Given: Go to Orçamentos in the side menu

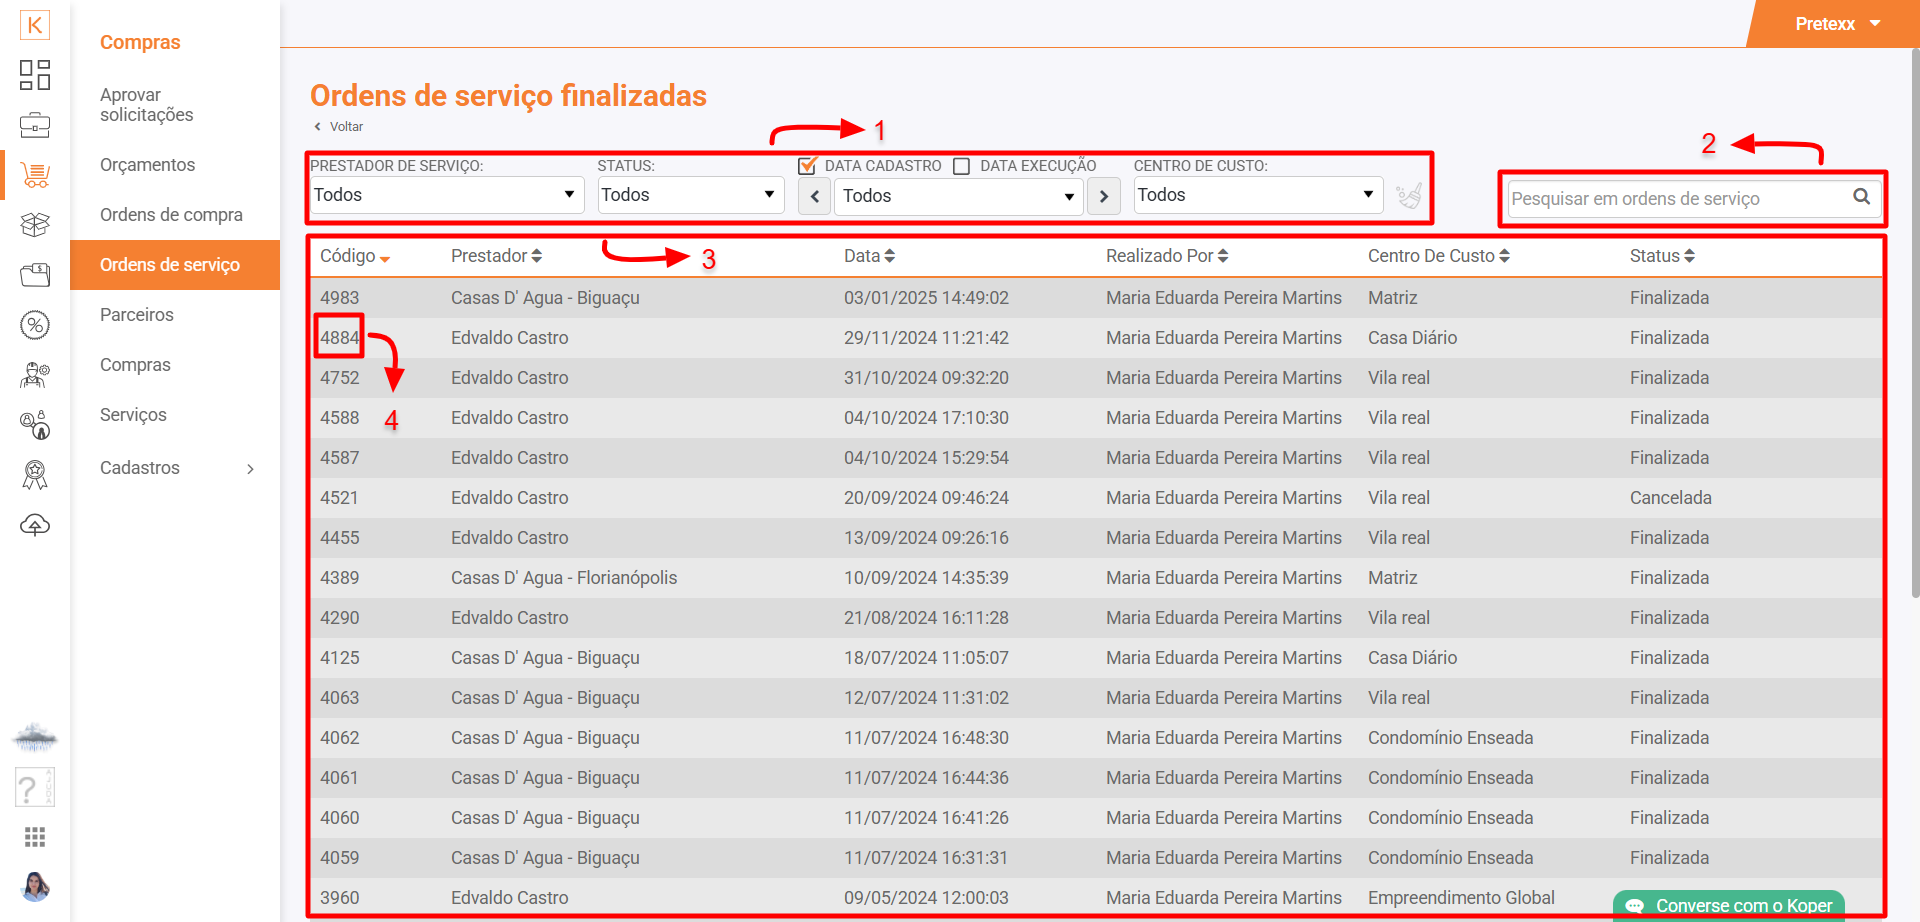Looking at the screenshot, I should click(x=148, y=165).
